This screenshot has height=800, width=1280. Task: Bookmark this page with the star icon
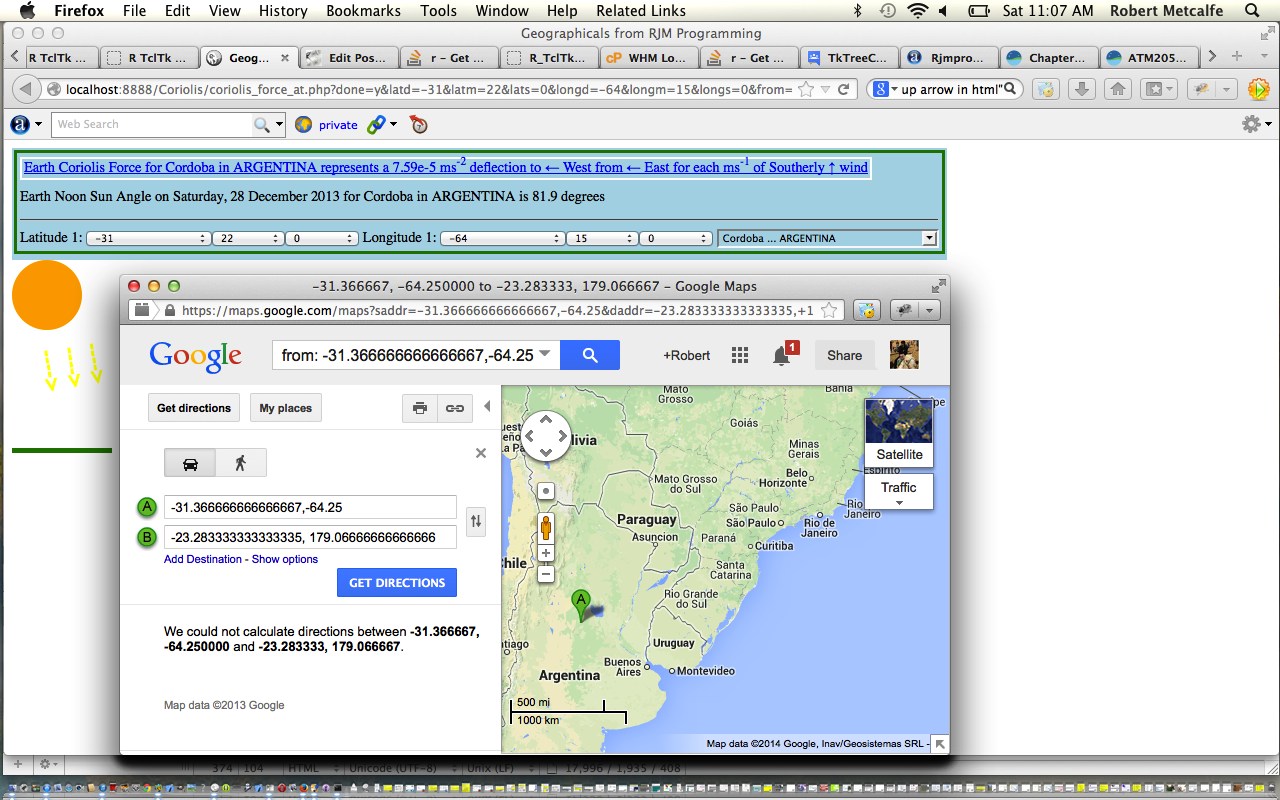pos(805,89)
